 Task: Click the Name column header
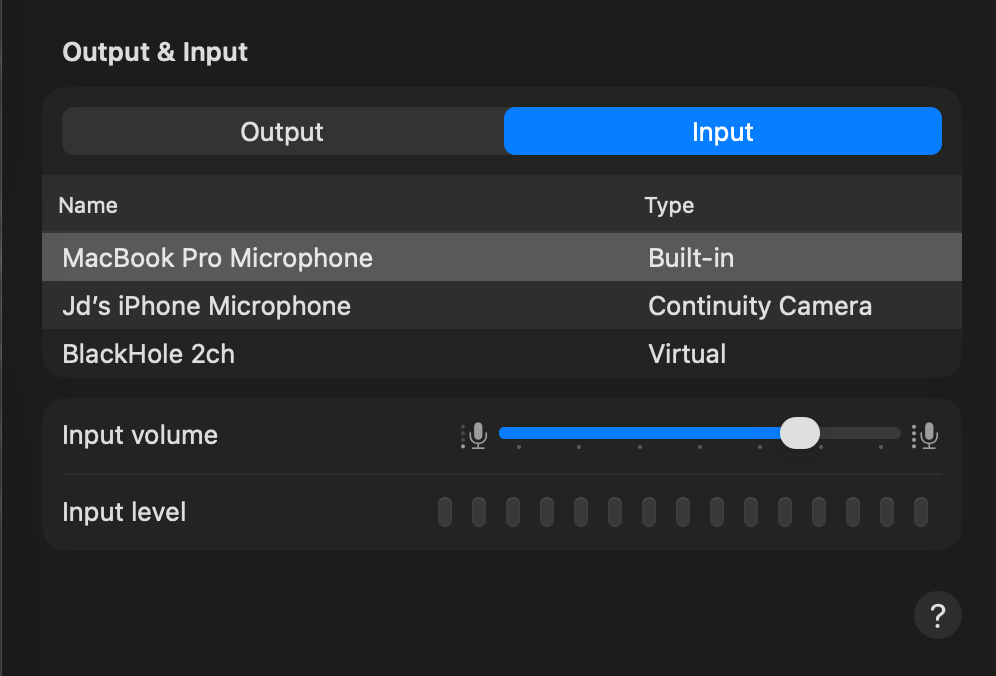coord(87,205)
